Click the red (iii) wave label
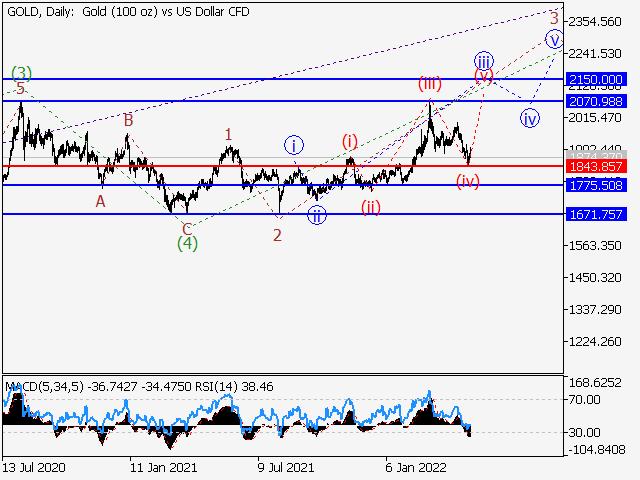 [x=429, y=83]
